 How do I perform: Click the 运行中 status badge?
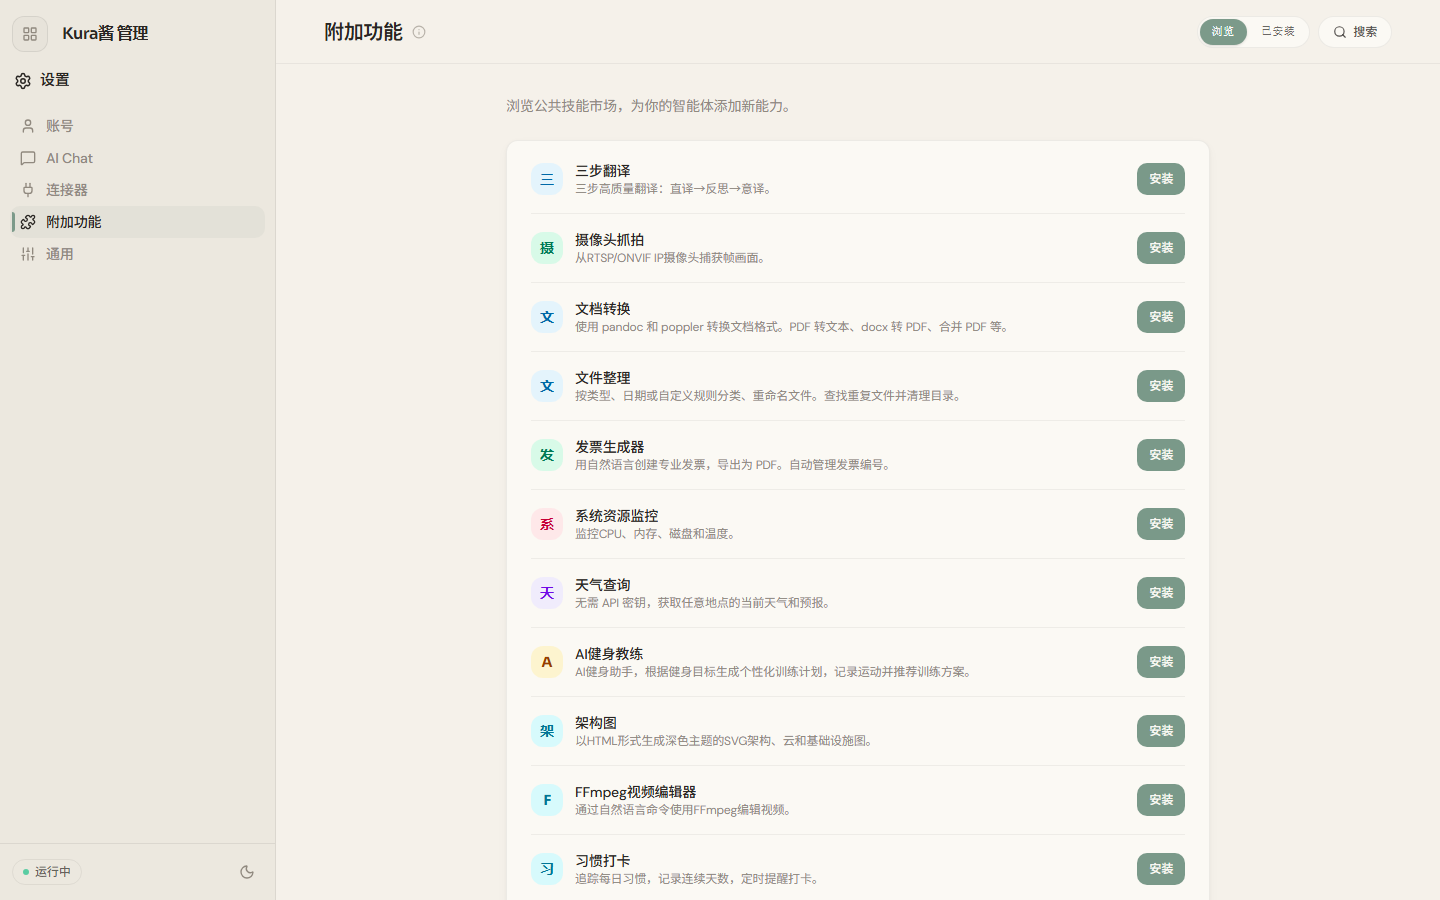coord(47,872)
